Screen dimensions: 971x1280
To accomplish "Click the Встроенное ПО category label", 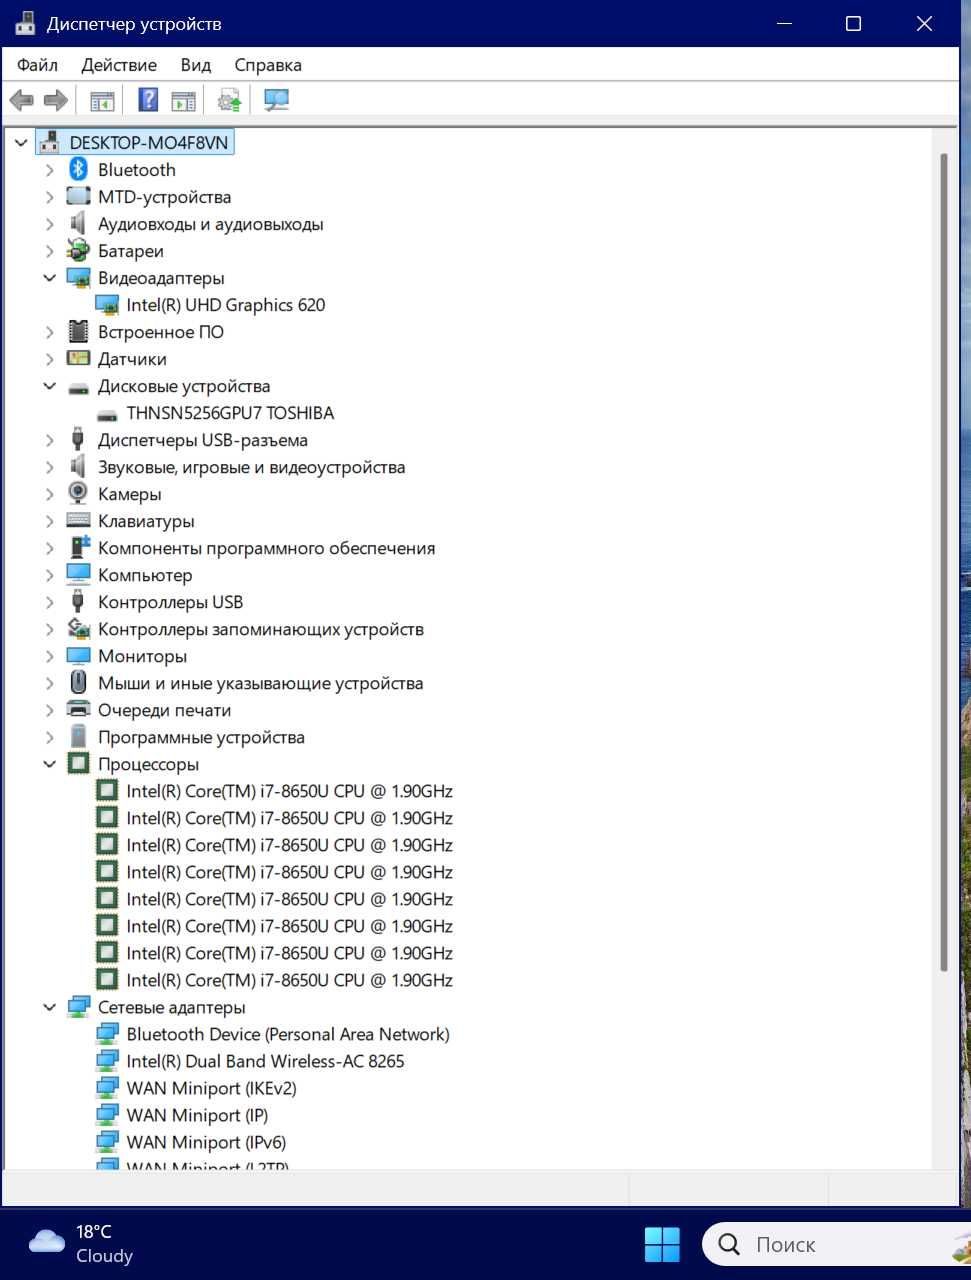I will (161, 332).
